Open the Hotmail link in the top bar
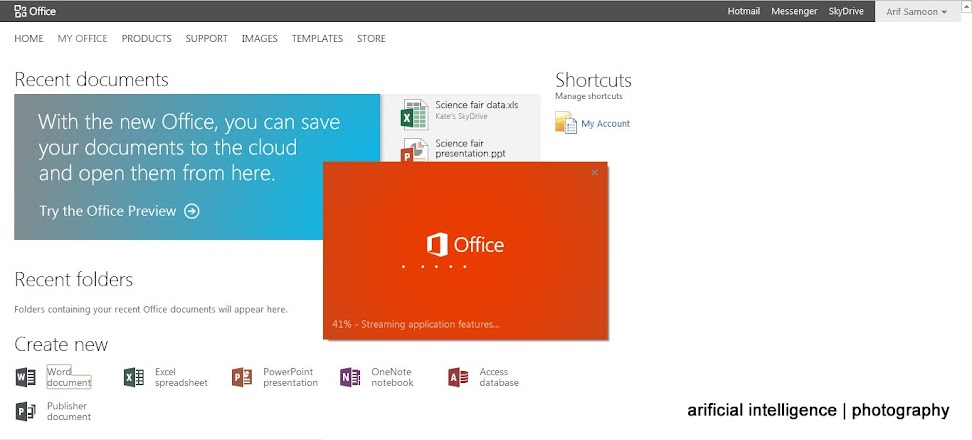The width and height of the screenshot is (972, 440). [744, 11]
